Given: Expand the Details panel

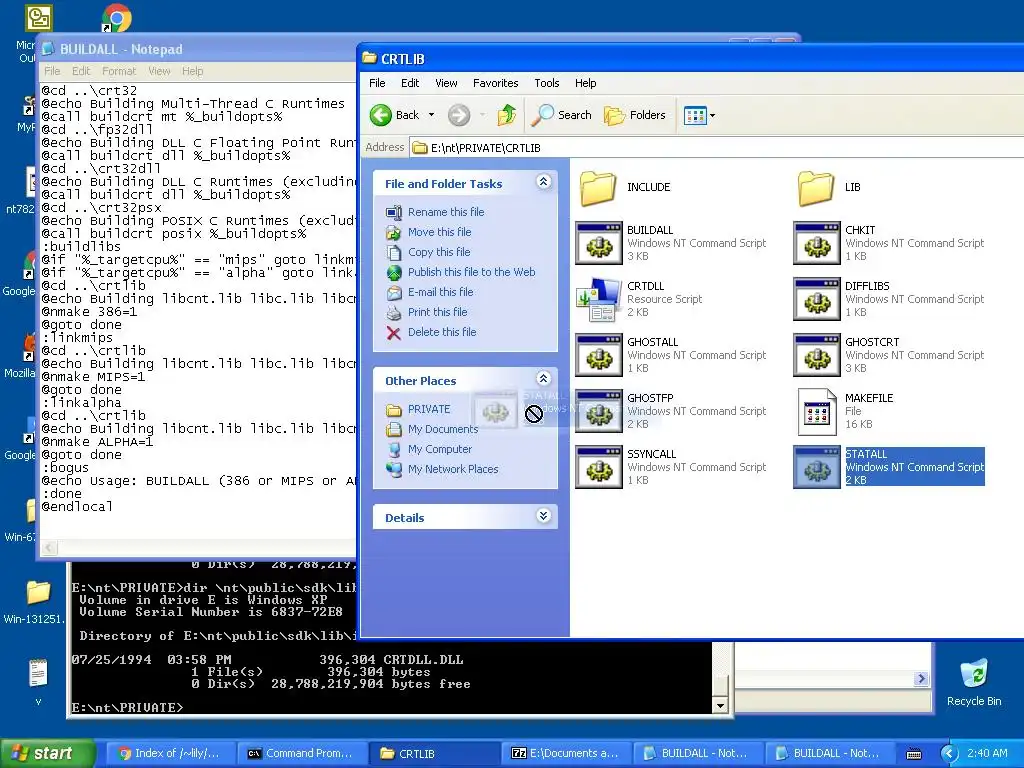Looking at the screenshot, I should 543,516.
